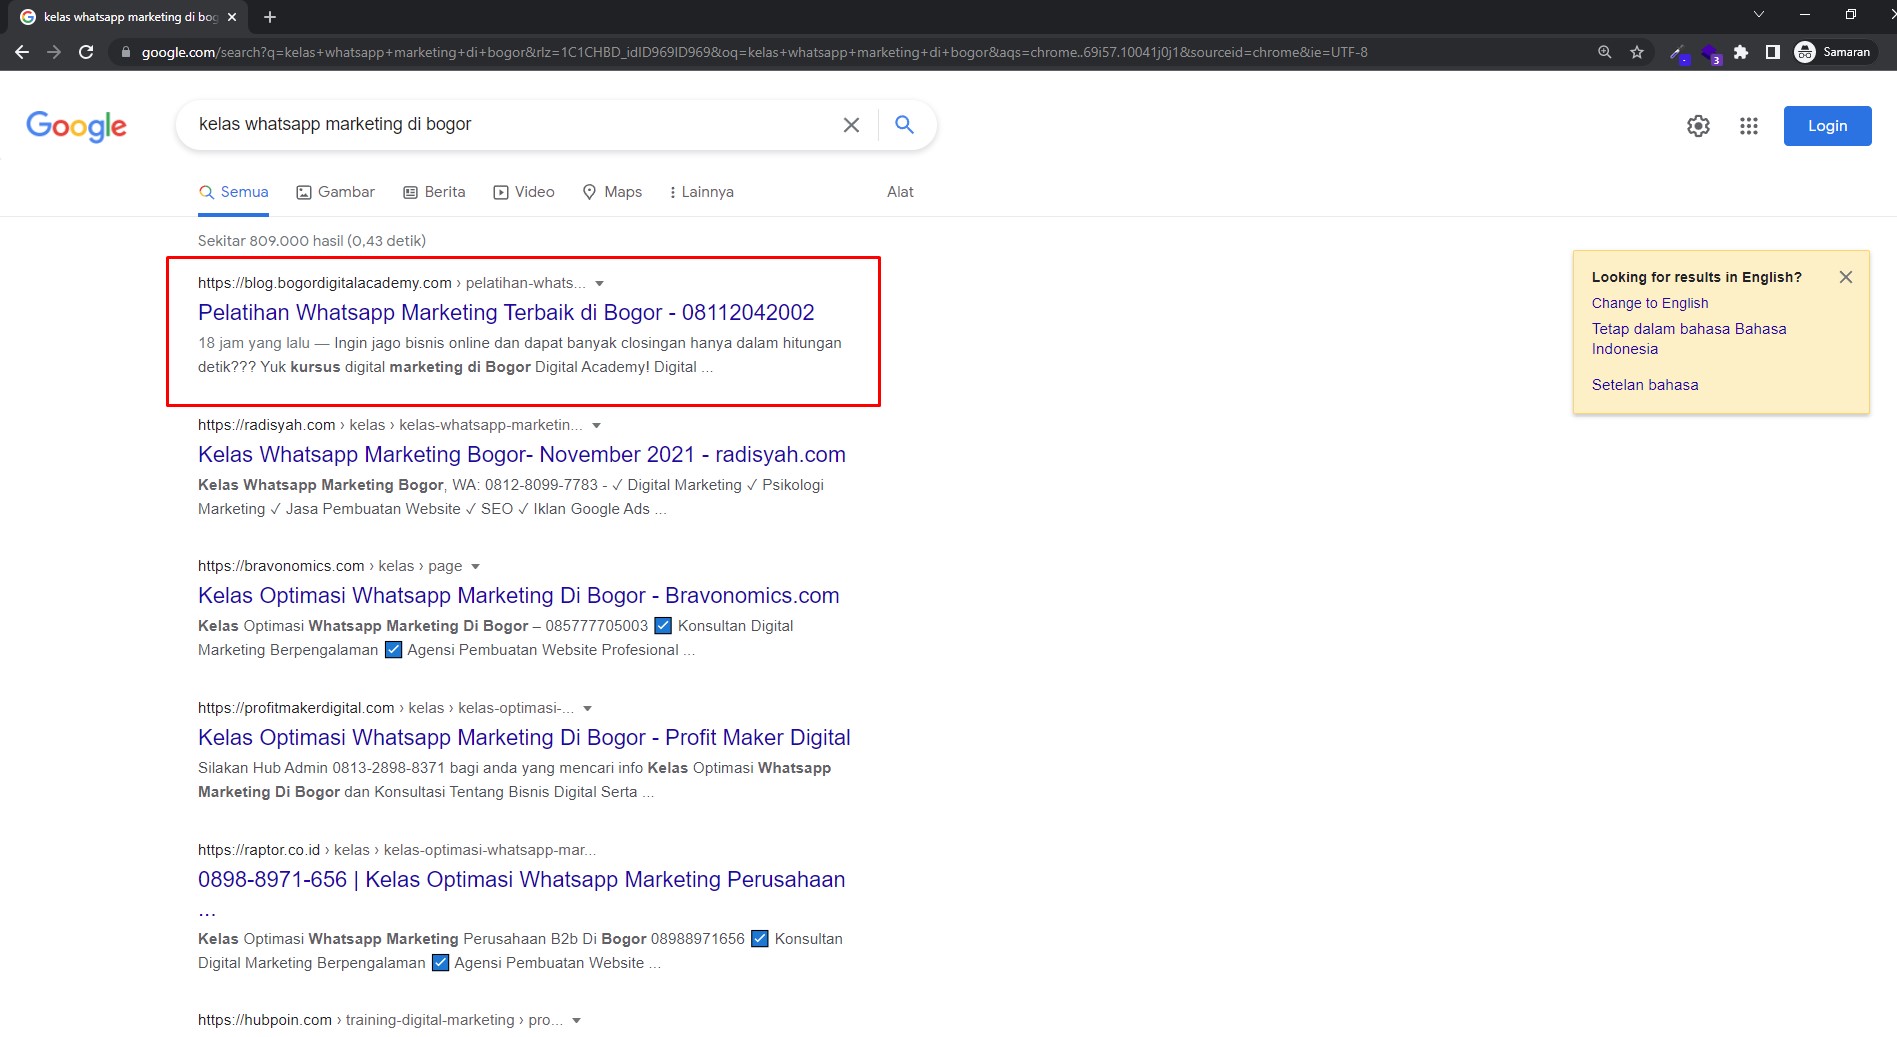
Task: Open Chrome extensions puzzle icon
Action: tap(1741, 52)
